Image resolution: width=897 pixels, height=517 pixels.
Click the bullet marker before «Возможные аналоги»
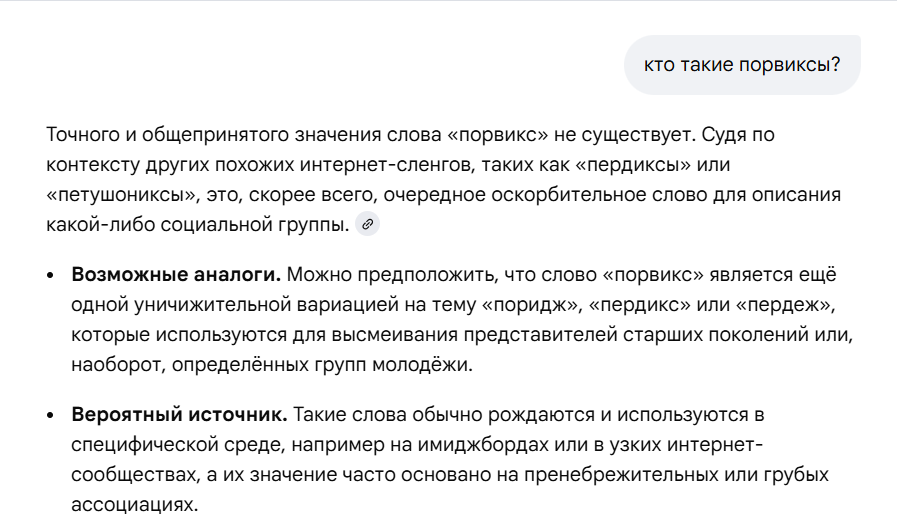click(51, 275)
